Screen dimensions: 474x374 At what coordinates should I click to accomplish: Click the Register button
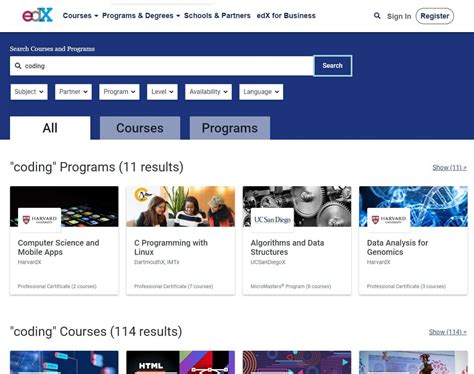[x=435, y=16]
